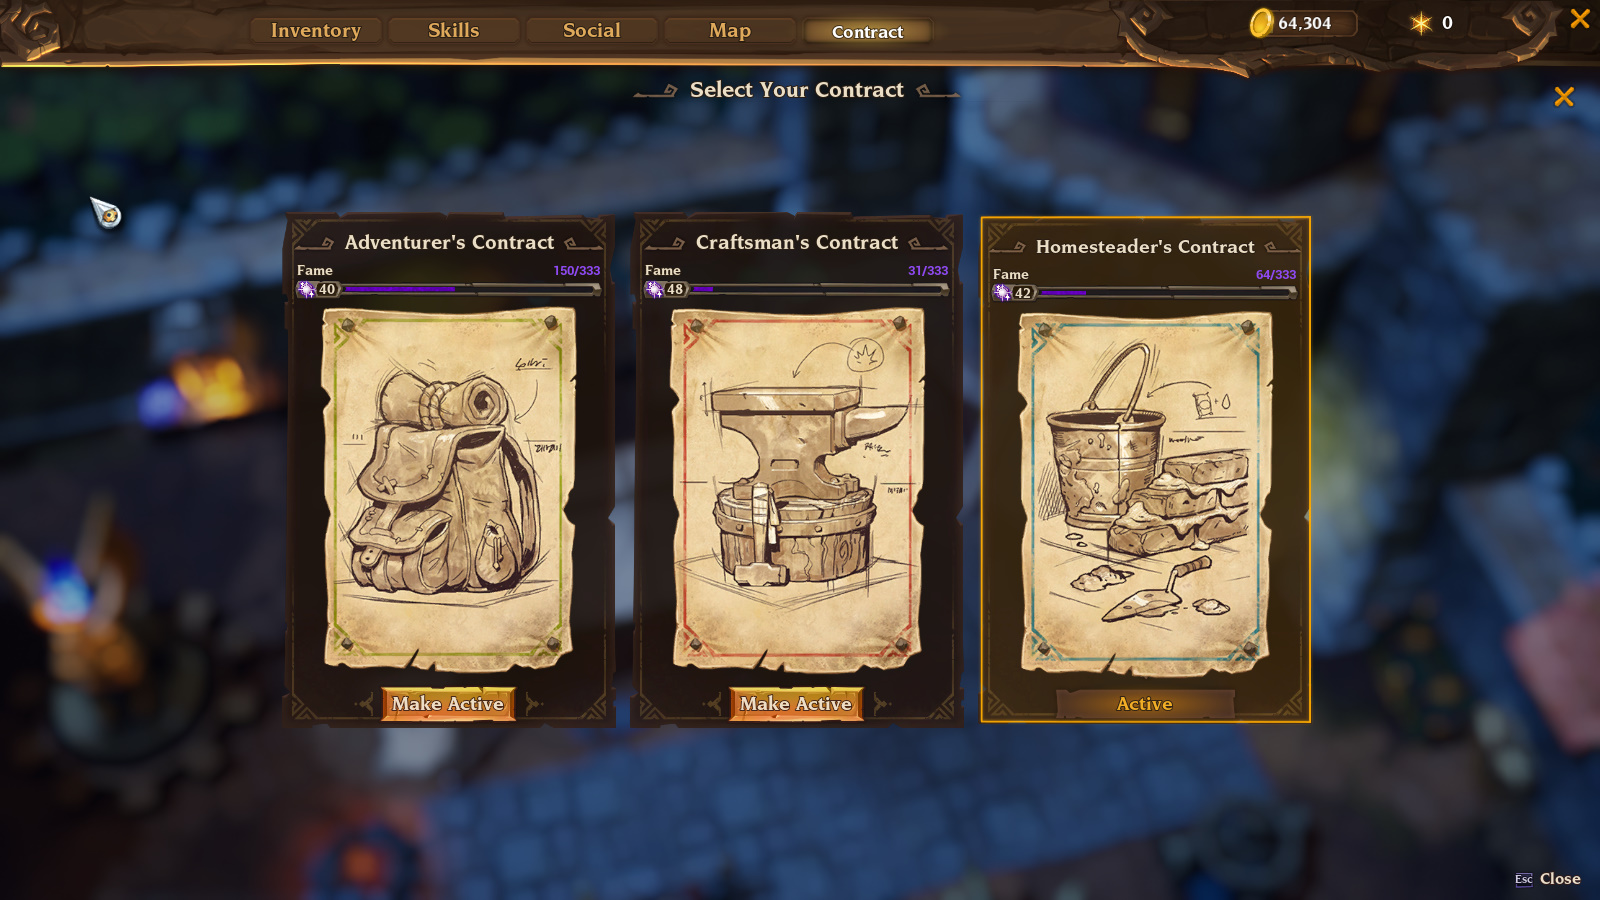Image resolution: width=1600 pixels, height=900 pixels.
Task: Click the orange star points icon
Action: tap(1421, 23)
